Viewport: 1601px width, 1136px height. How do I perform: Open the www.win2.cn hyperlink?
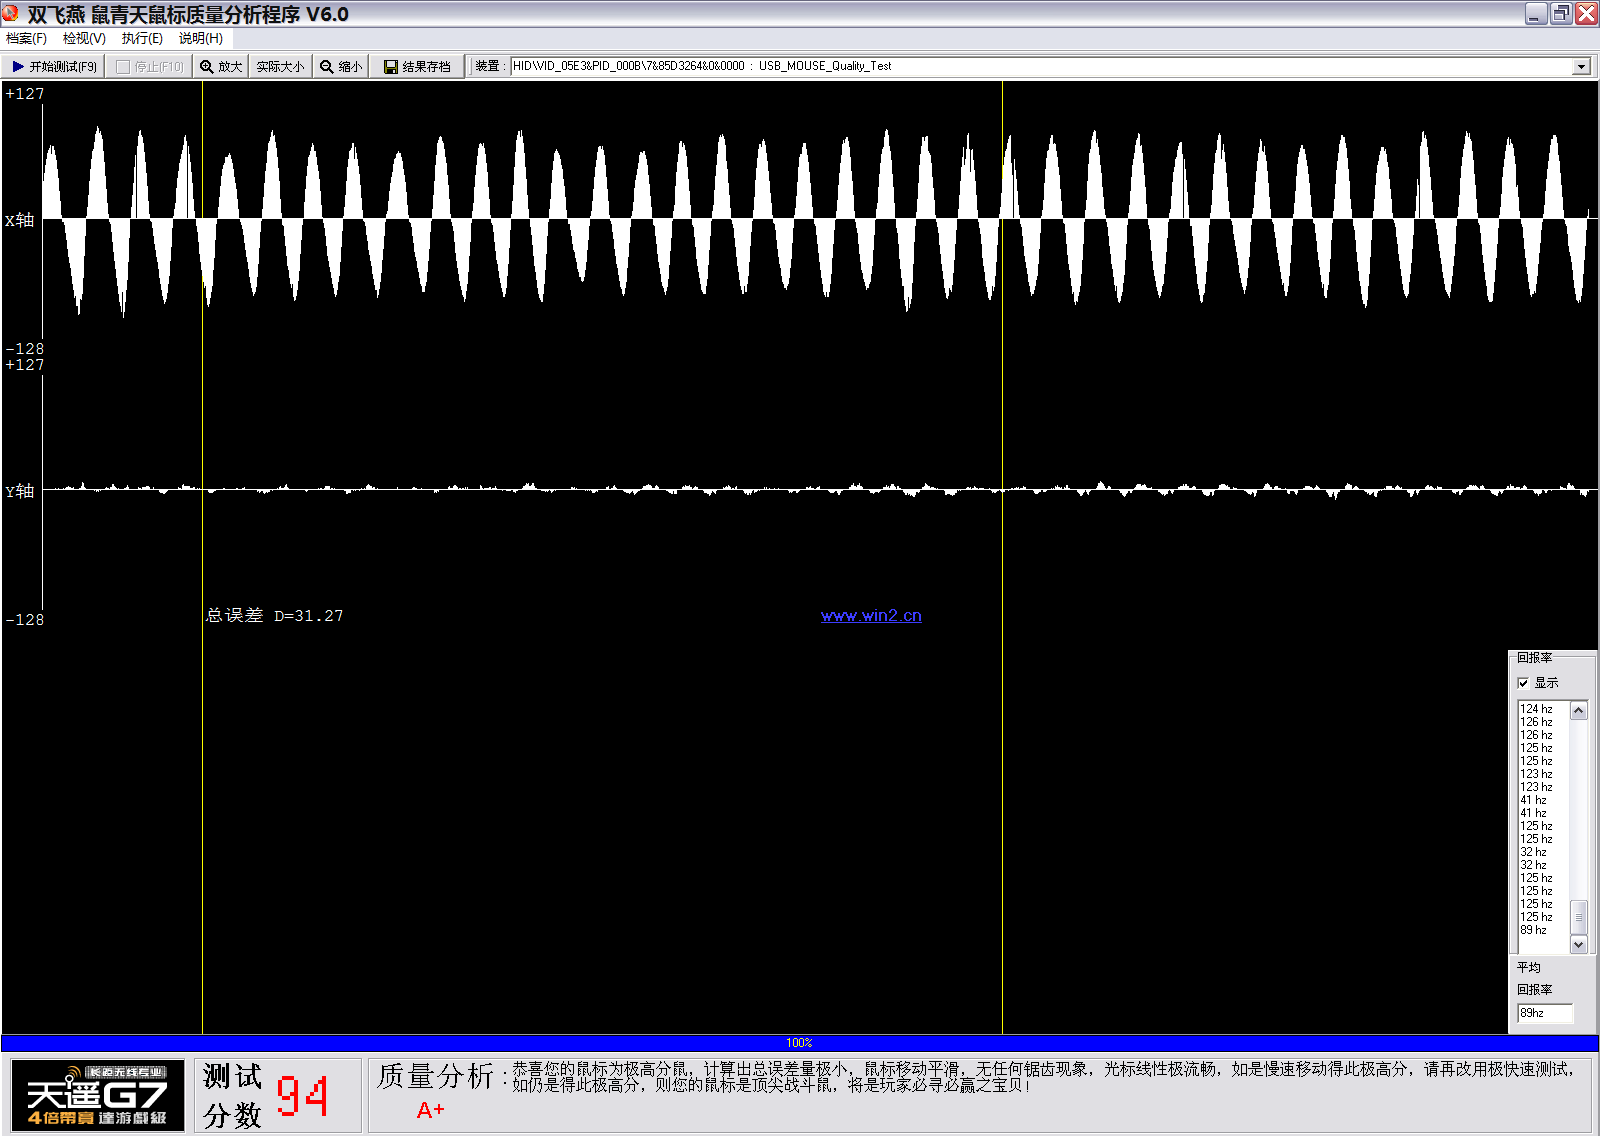click(x=871, y=616)
